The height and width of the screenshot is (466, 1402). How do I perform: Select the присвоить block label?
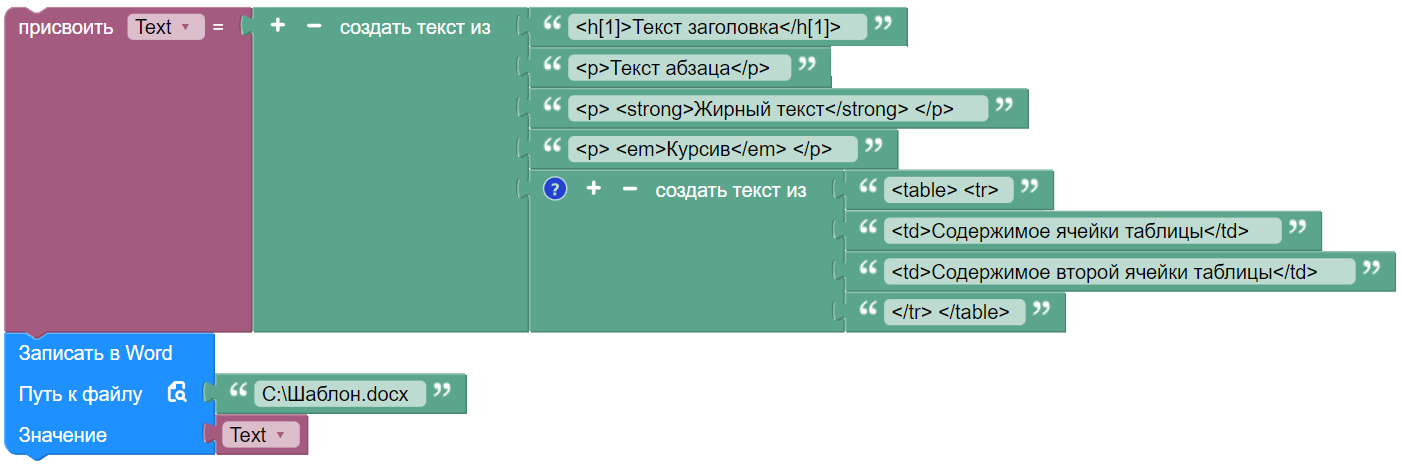tap(66, 28)
